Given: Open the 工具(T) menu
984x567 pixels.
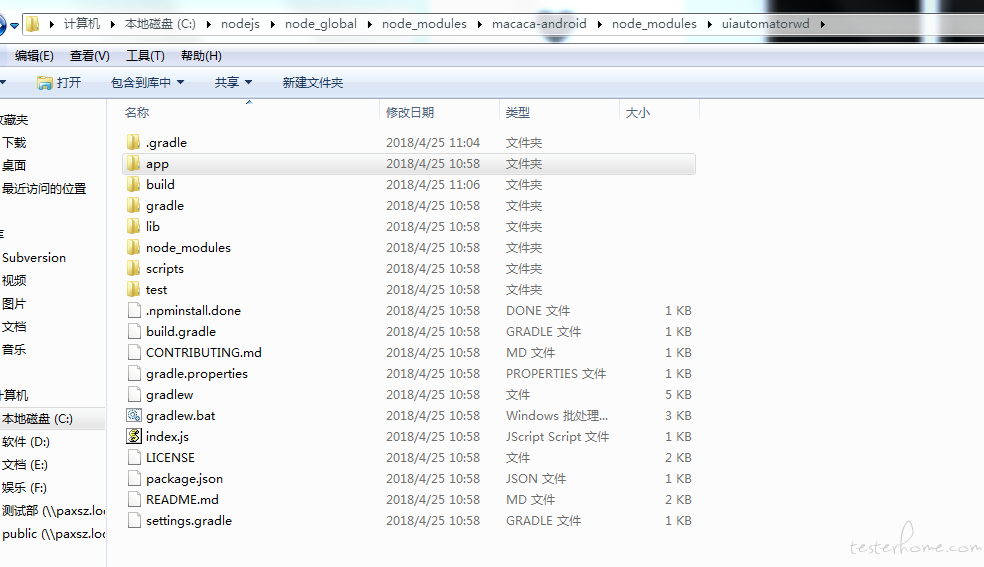Looking at the screenshot, I should pyautogui.click(x=145, y=56).
